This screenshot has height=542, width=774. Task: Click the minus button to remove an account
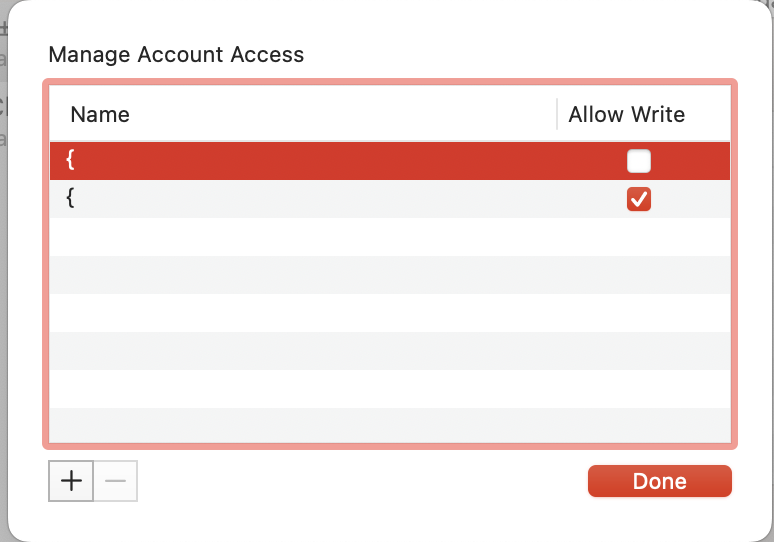[116, 481]
